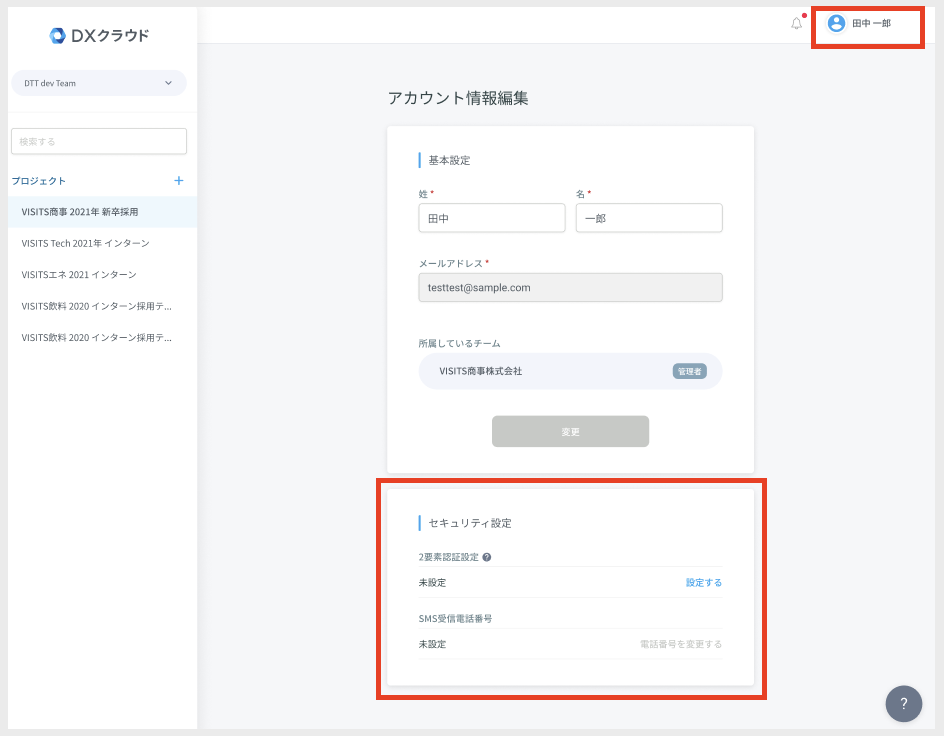This screenshot has height=736, width=944.
Task: Click the DXクラウド logo text
Action: point(110,36)
